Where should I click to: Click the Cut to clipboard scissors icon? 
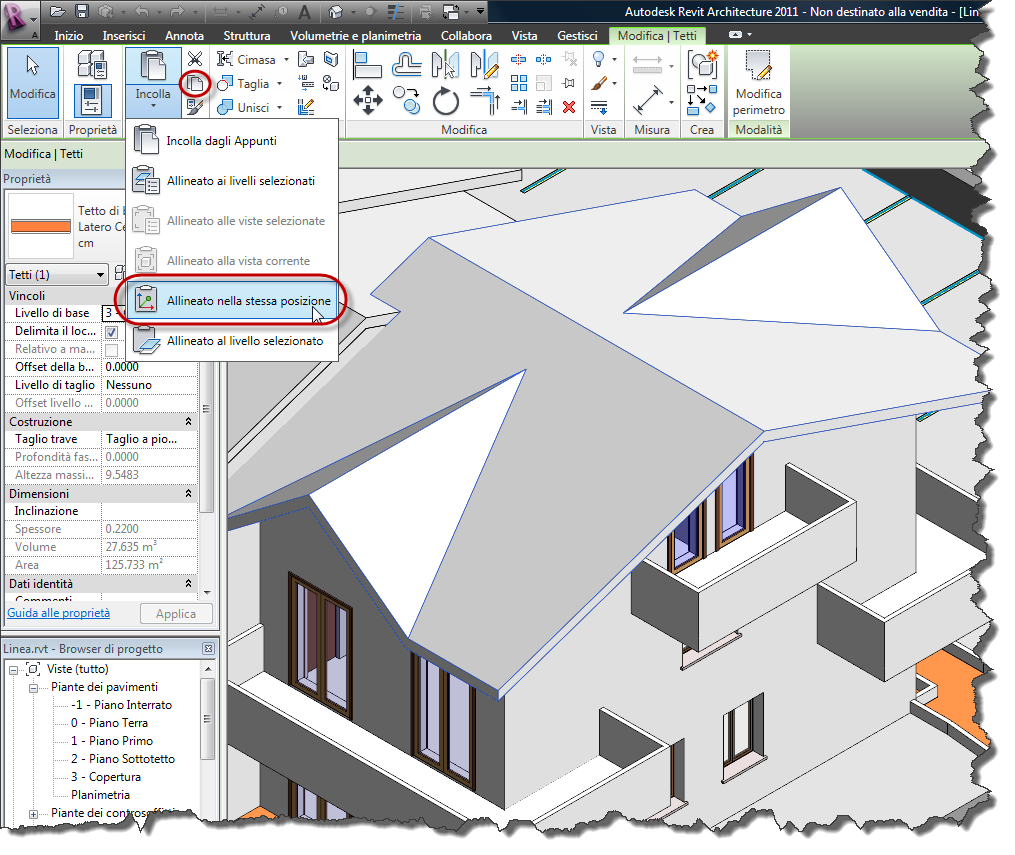pos(195,59)
